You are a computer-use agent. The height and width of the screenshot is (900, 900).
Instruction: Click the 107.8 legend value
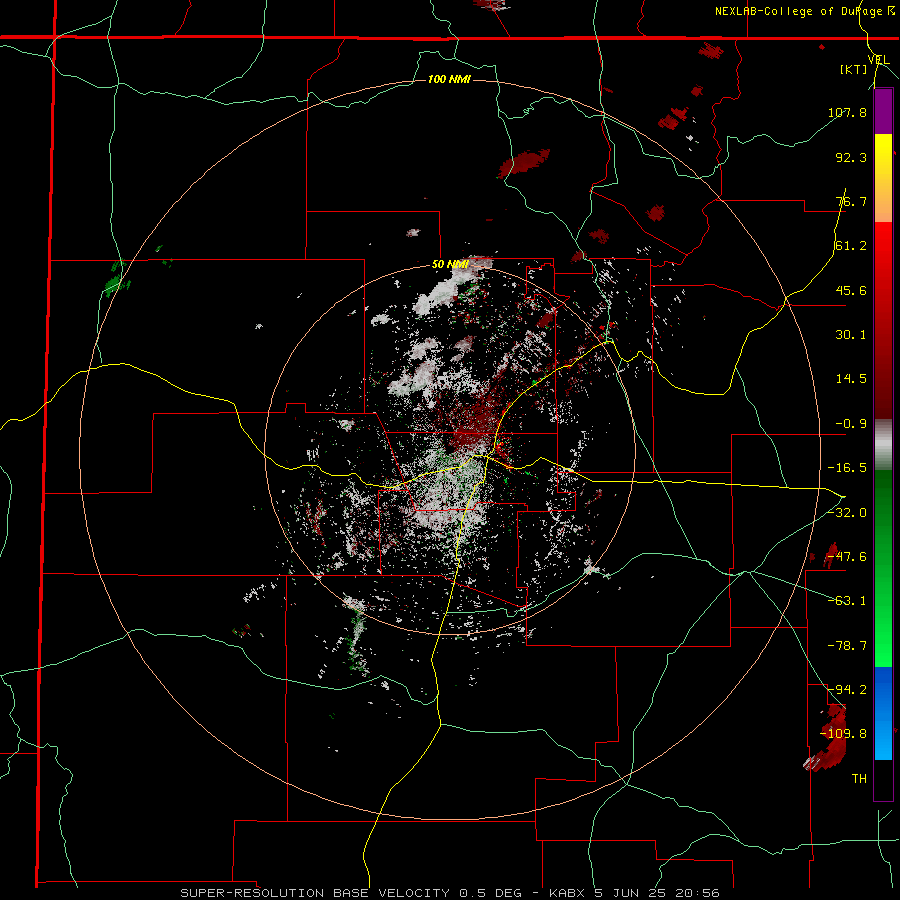tap(847, 112)
